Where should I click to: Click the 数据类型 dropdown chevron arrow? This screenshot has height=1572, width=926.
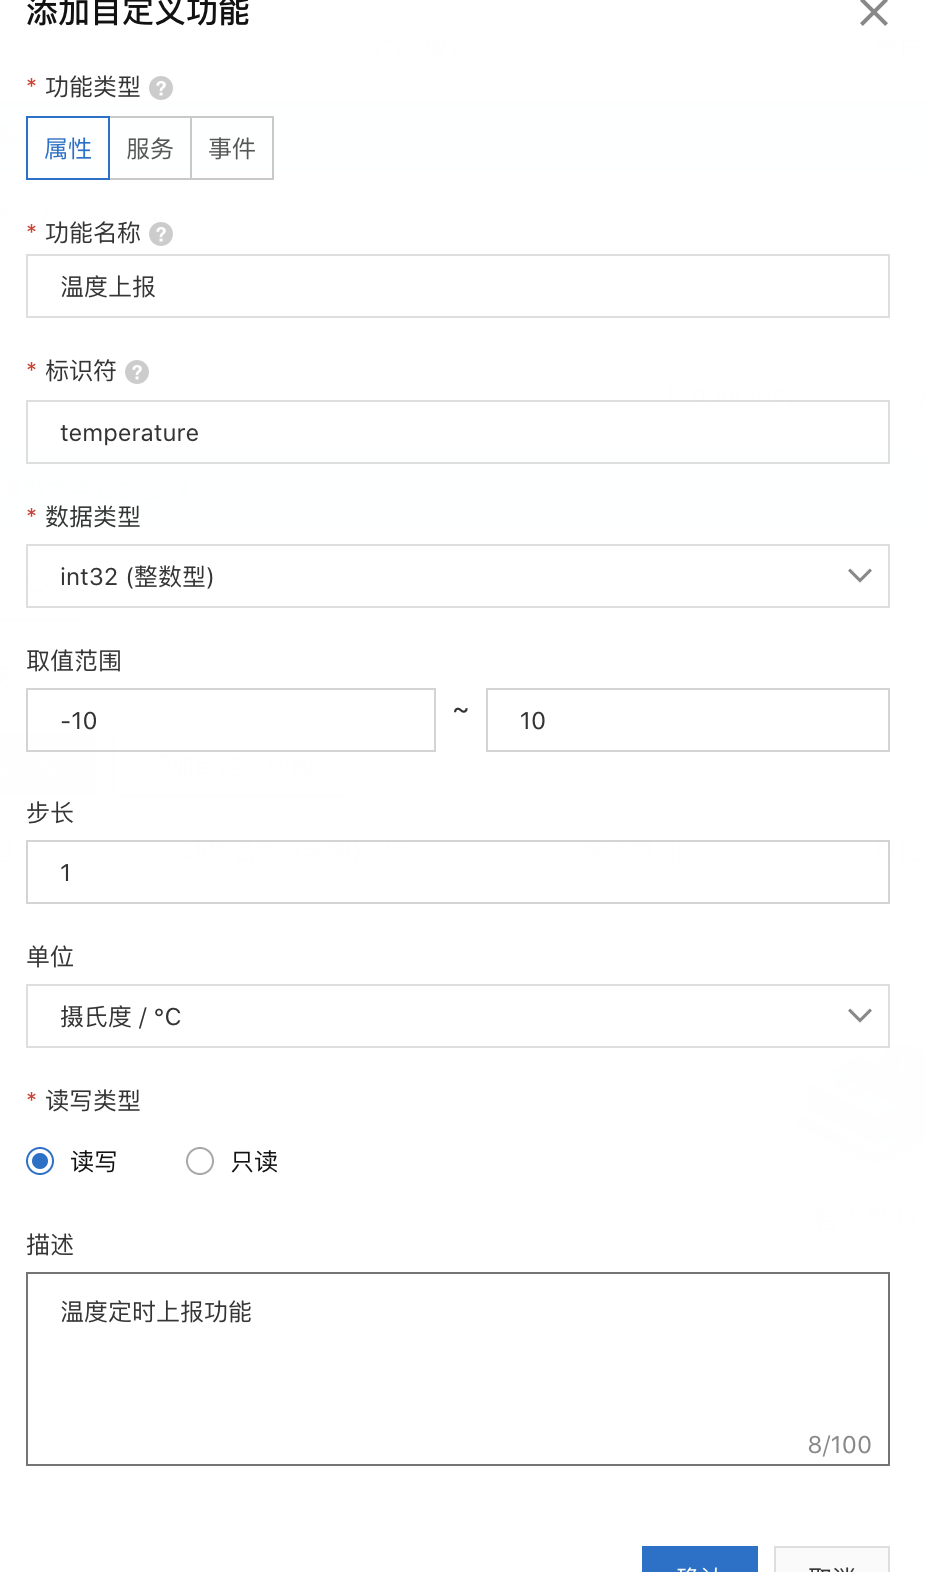tap(859, 576)
